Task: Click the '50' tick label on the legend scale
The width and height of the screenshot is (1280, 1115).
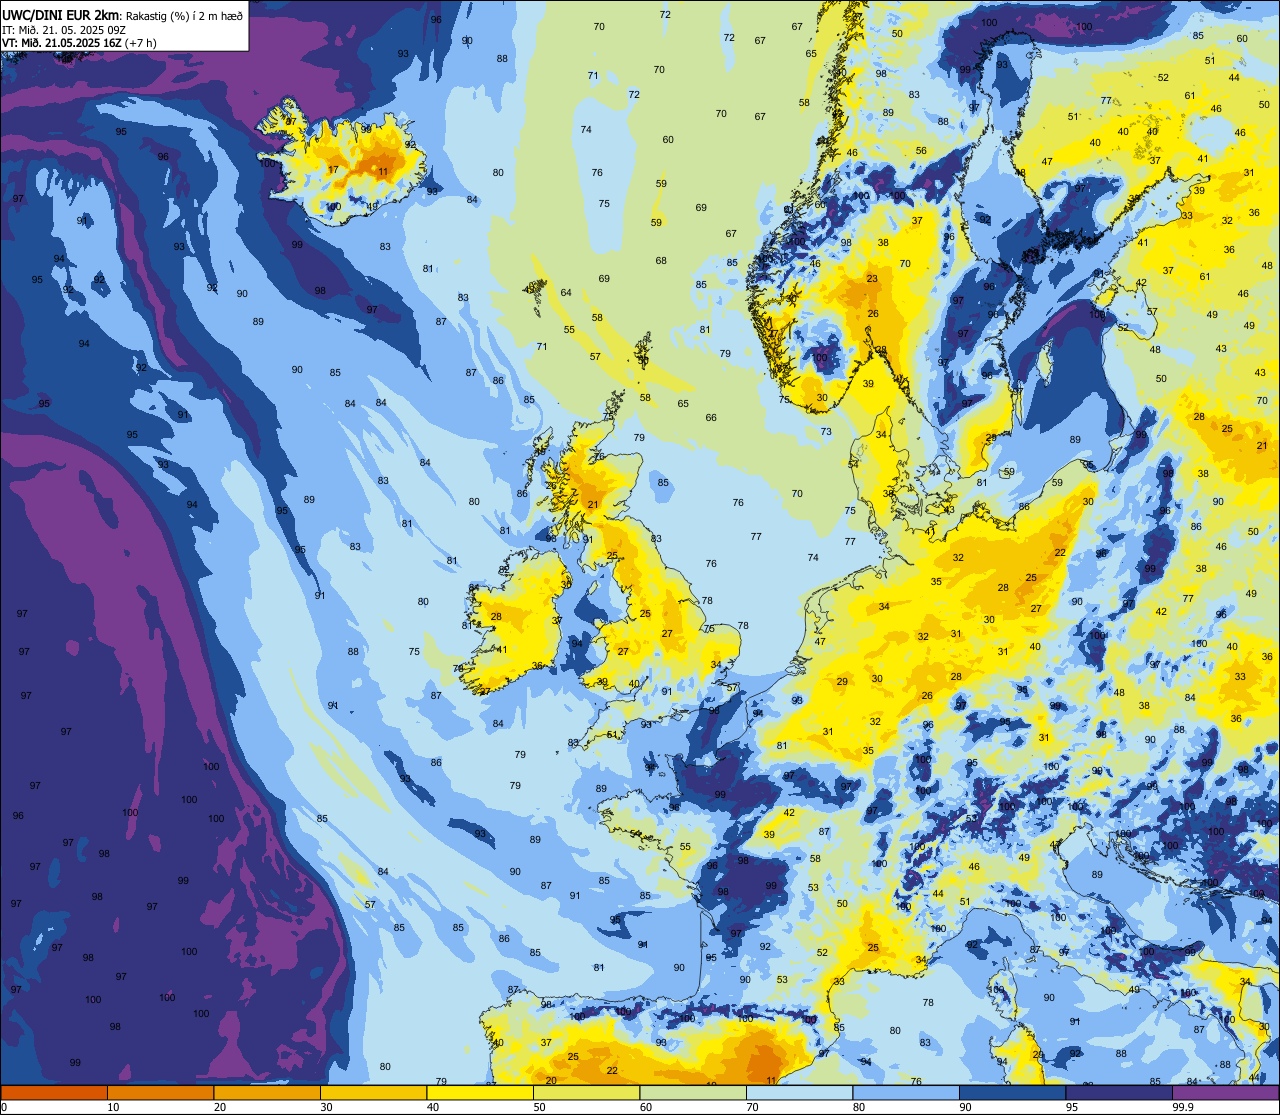Action: click(x=539, y=1107)
